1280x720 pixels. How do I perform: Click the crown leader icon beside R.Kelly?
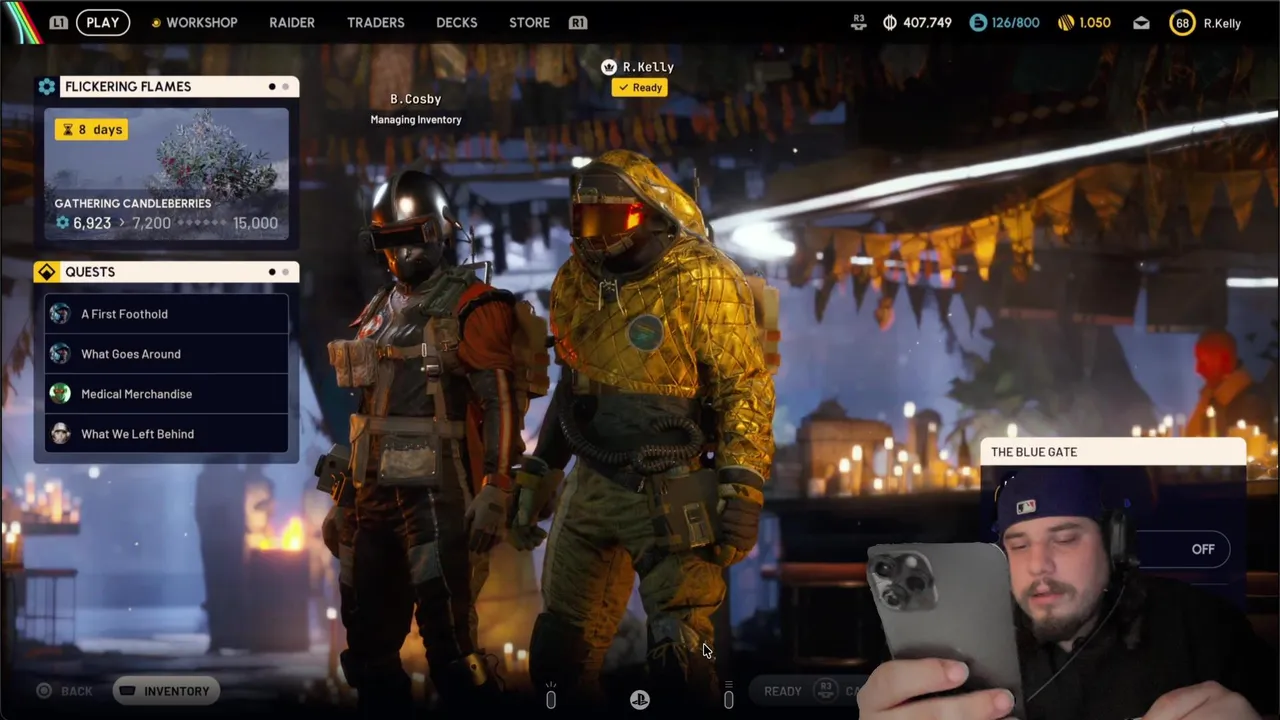(608, 67)
